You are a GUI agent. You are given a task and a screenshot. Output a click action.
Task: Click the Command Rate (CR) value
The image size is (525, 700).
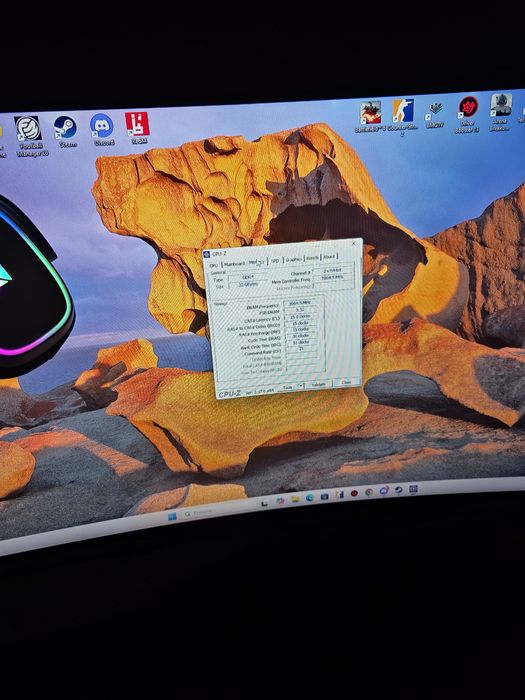click(x=301, y=349)
